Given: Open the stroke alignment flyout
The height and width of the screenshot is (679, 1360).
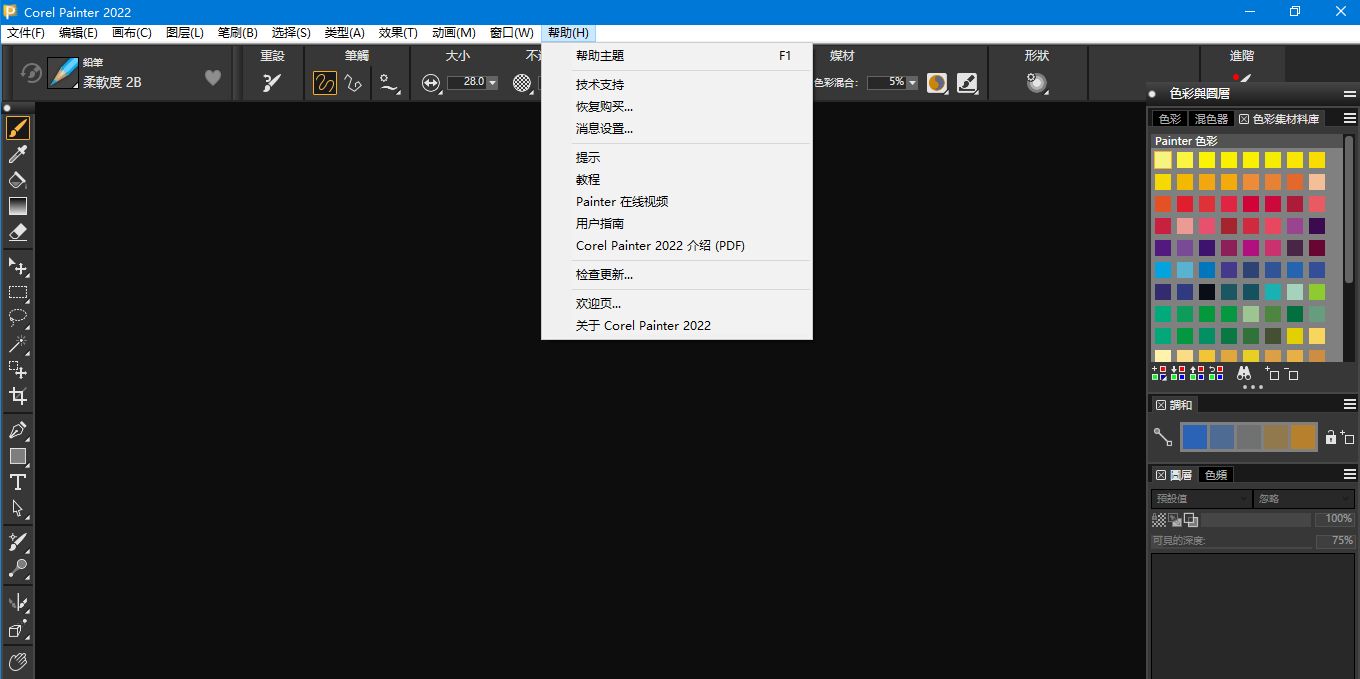Looking at the screenshot, I should (x=389, y=83).
